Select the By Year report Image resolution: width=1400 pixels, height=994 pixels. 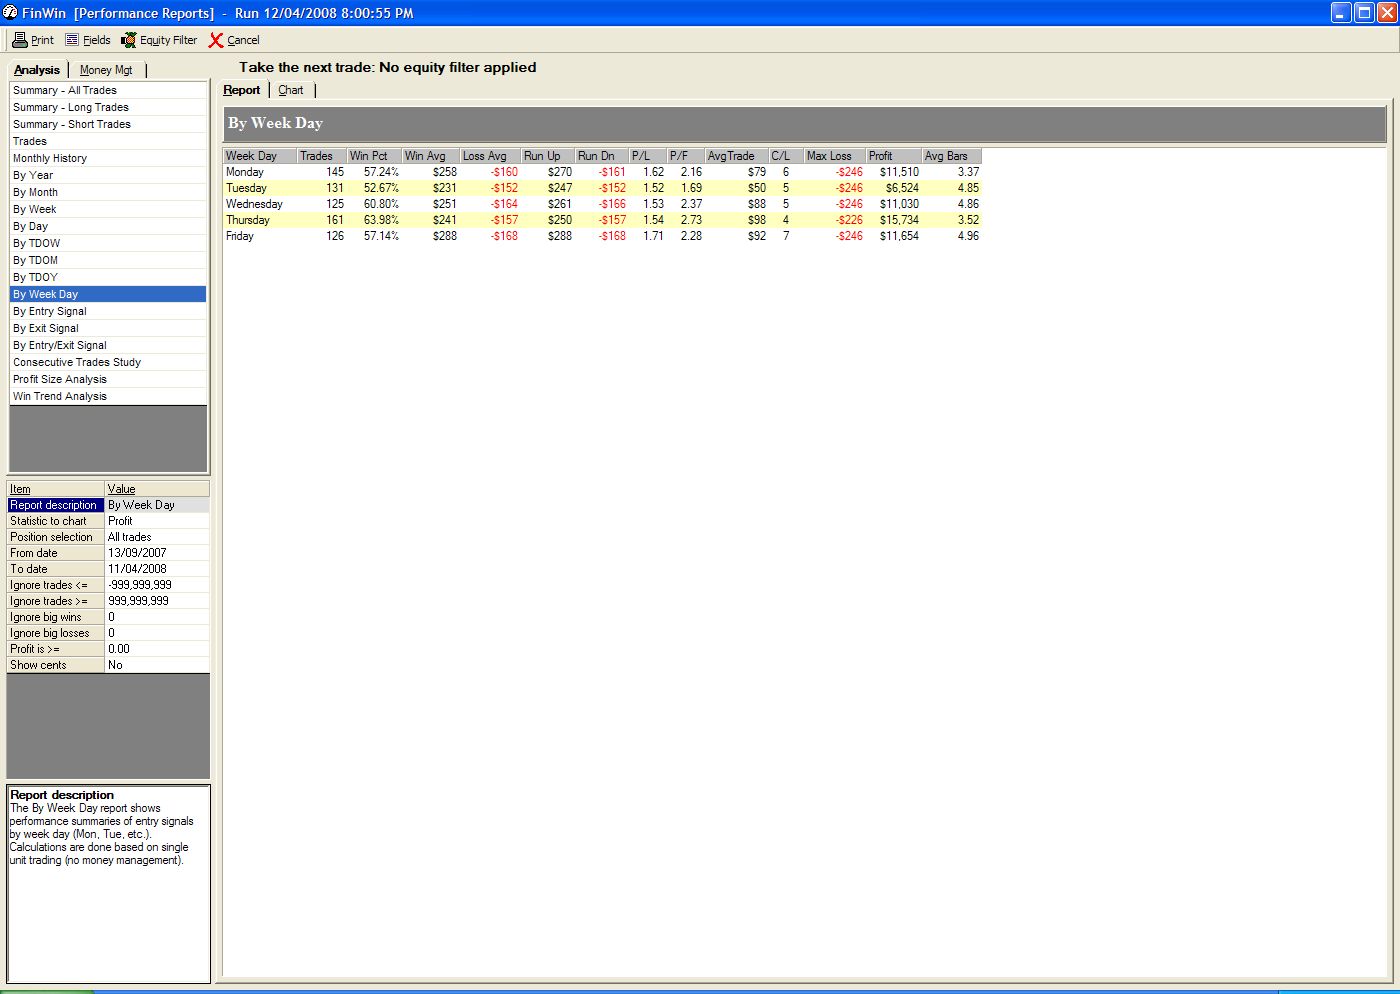coord(108,175)
